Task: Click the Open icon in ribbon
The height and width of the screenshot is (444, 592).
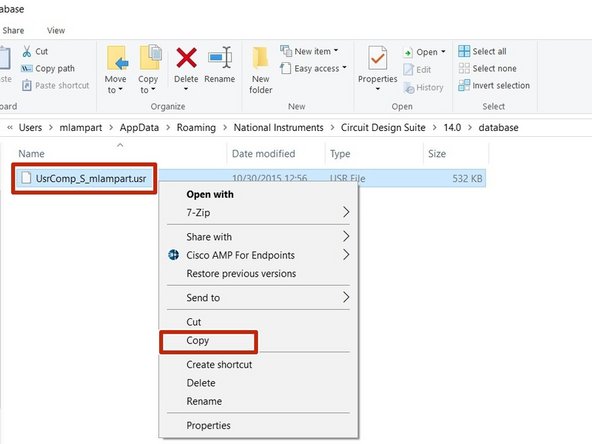Action: pyautogui.click(x=408, y=52)
